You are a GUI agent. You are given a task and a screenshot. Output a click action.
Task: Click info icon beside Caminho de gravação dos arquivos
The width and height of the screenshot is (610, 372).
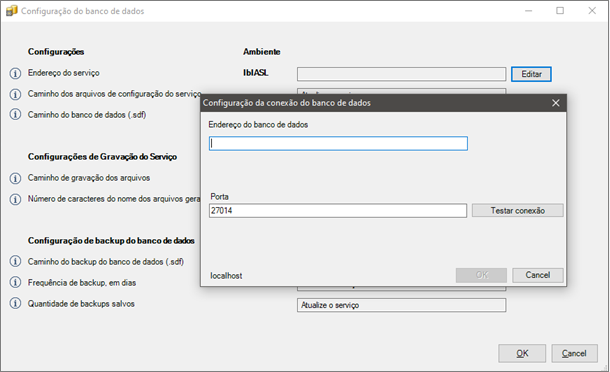click(x=15, y=178)
